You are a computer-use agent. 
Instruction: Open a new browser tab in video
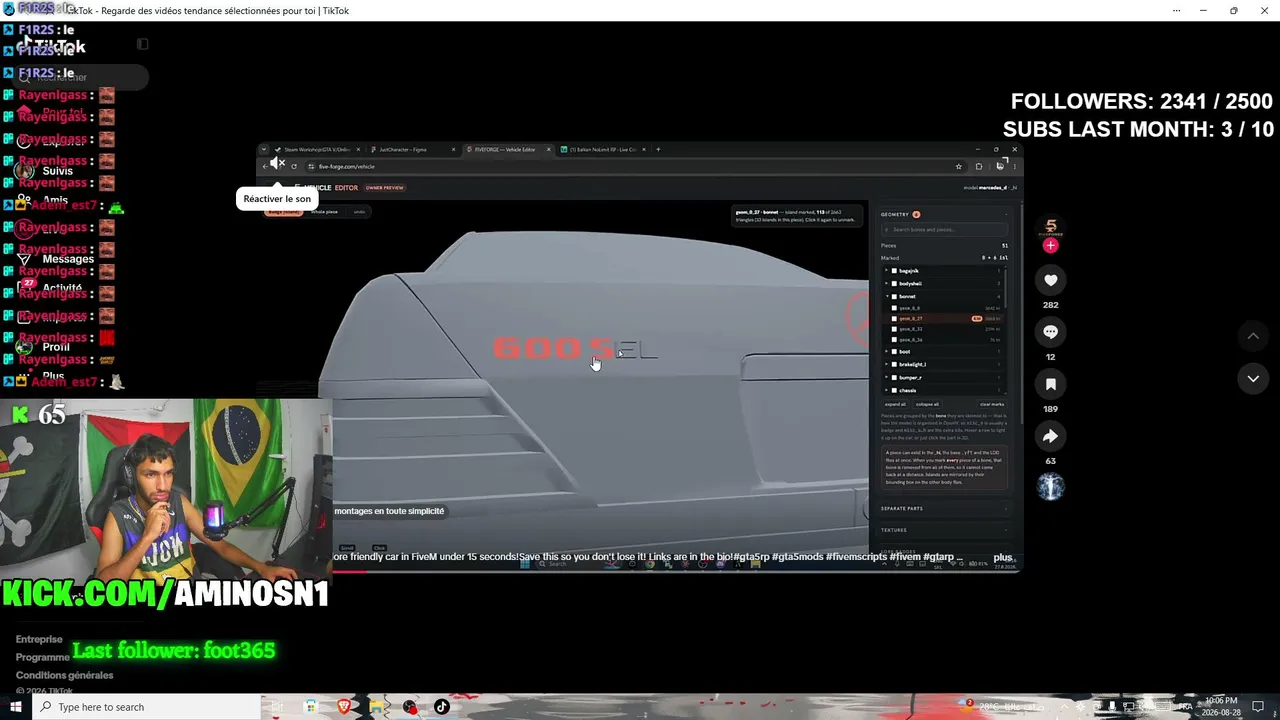(658, 150)
